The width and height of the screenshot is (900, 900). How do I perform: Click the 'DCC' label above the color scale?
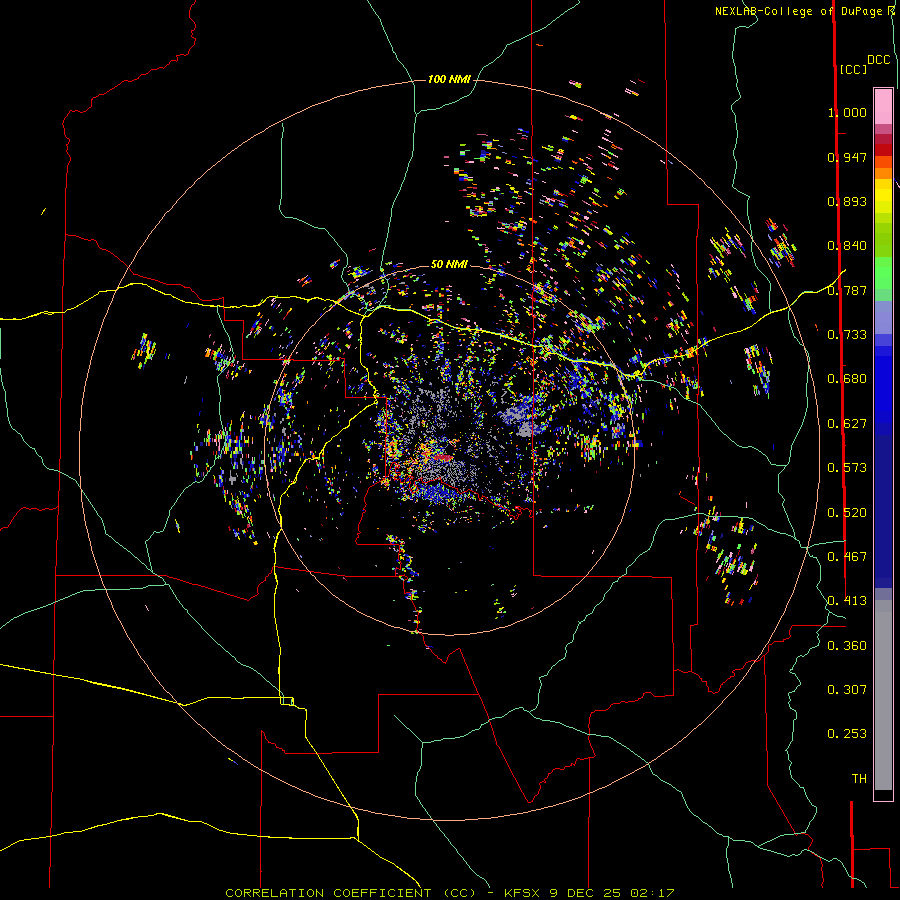pos(878,60)
